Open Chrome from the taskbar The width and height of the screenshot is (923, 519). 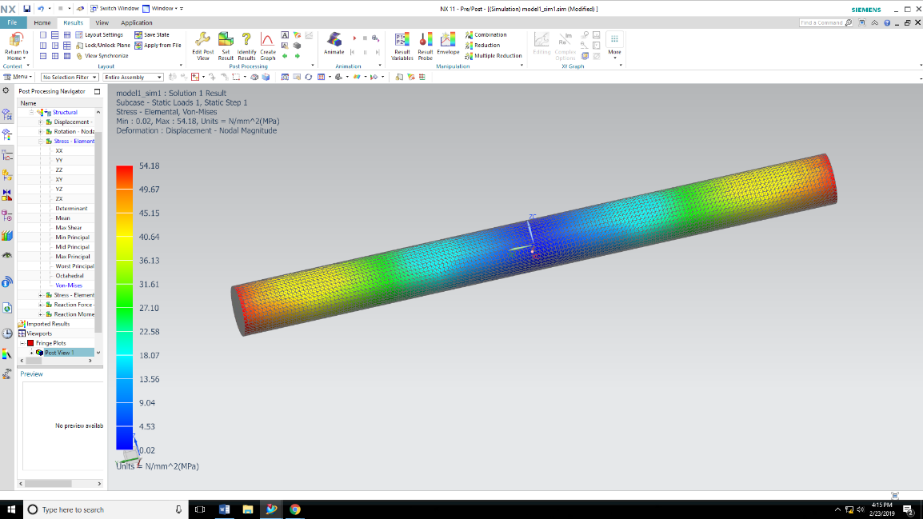pyautogui.click(x=295, y=510)
